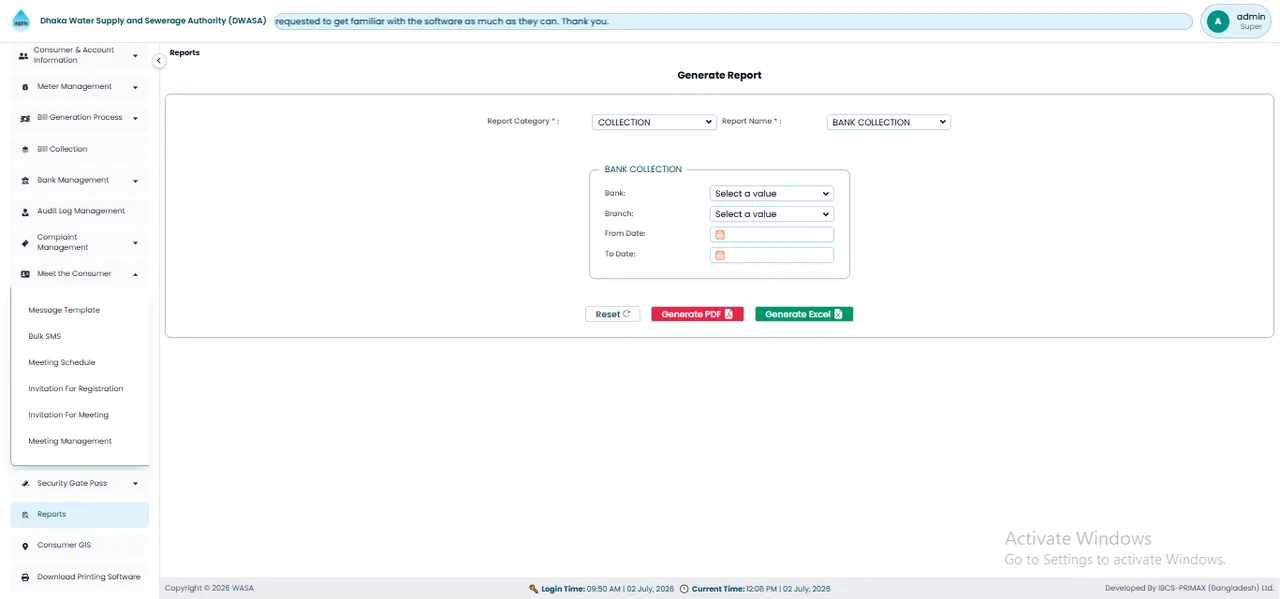This screenshot has width=1280, height=599.
Task: Click the Download Printing Software printer icon
Action: coord(25,577)
